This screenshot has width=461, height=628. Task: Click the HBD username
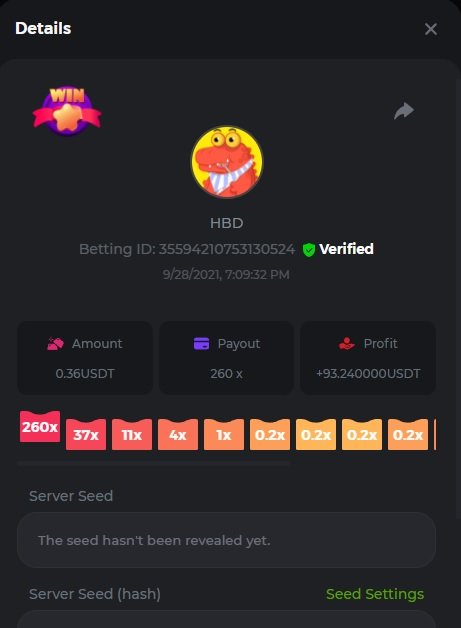coord(227,223)
